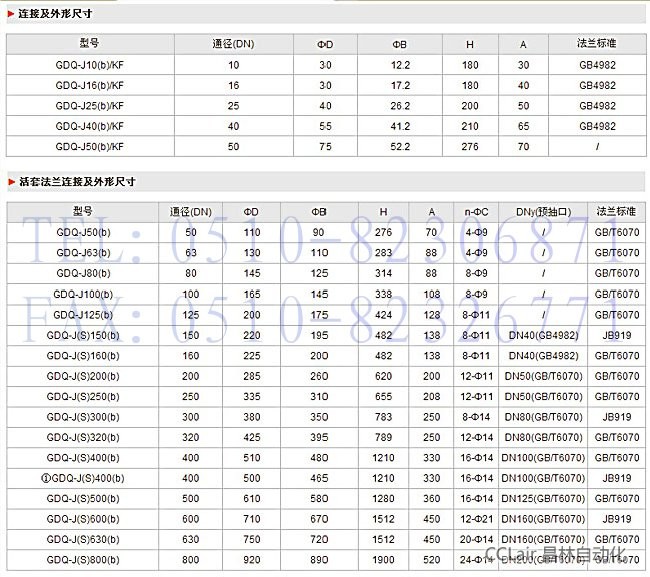Click the DNy(预抽口) column header
This screenshot has height=577, width=650.
[543, 212]
